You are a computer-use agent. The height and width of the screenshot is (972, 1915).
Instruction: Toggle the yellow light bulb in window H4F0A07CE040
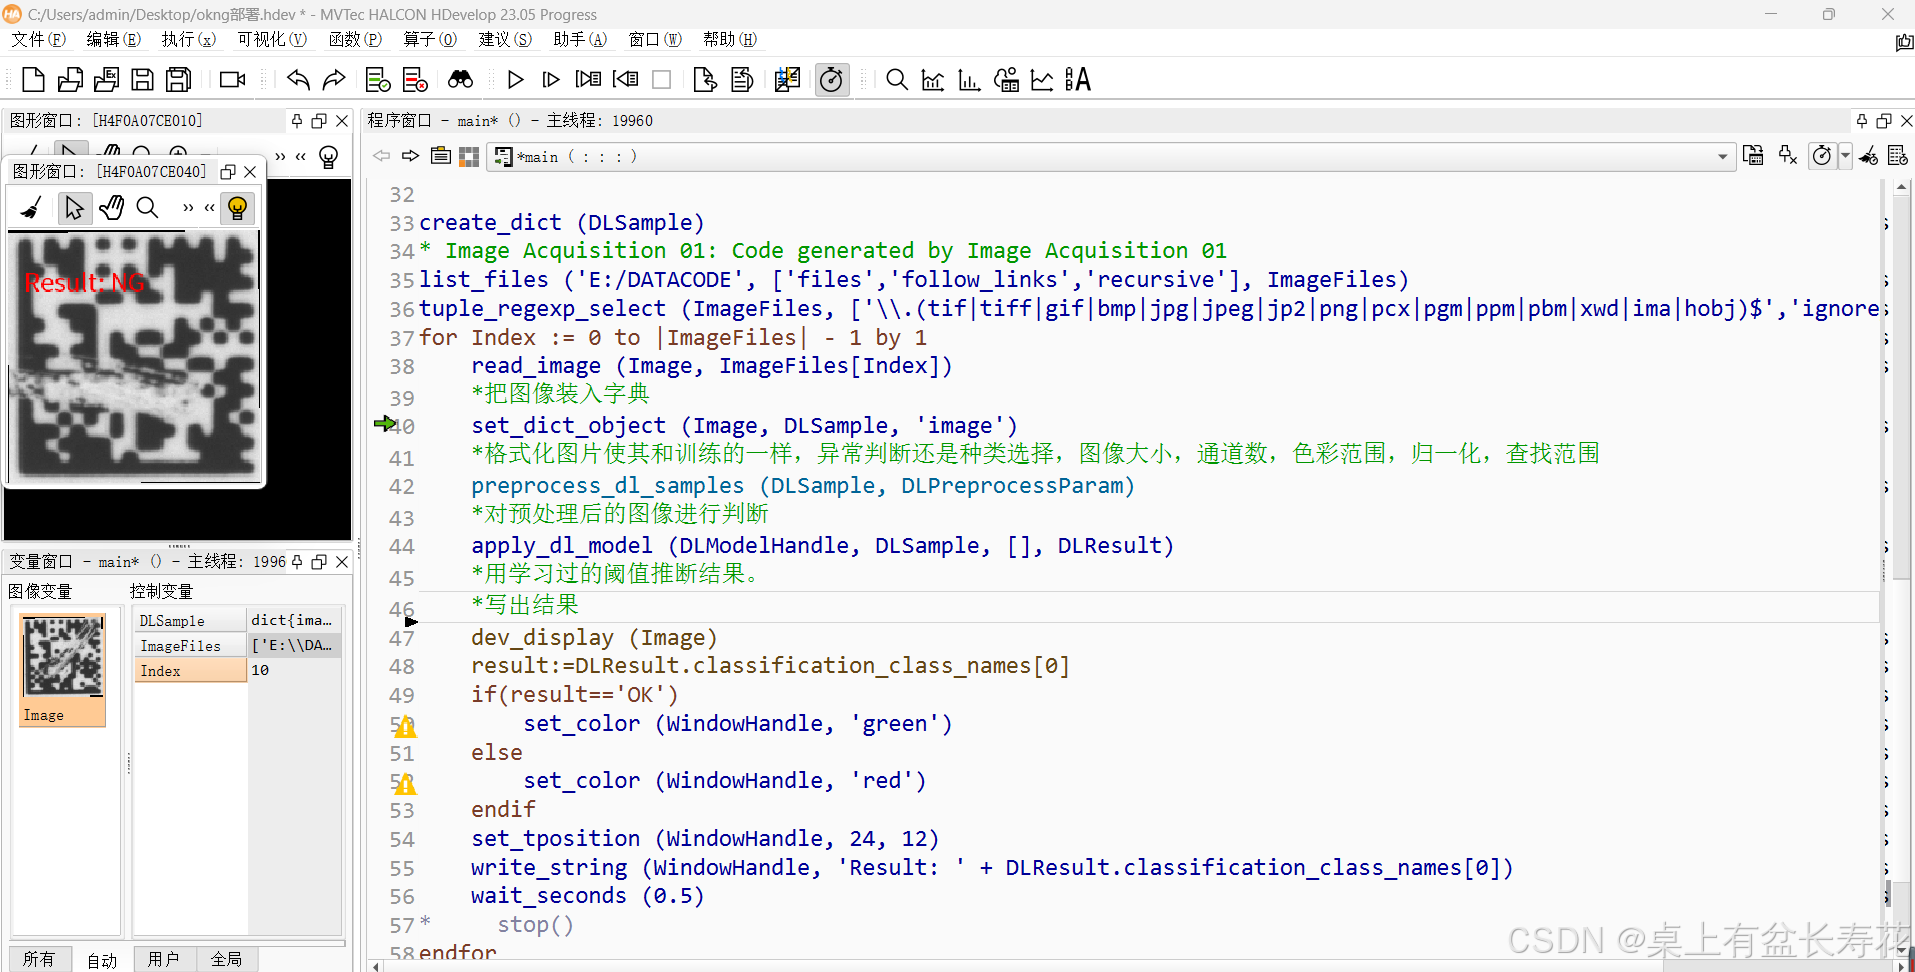click(x=237, y=208)
